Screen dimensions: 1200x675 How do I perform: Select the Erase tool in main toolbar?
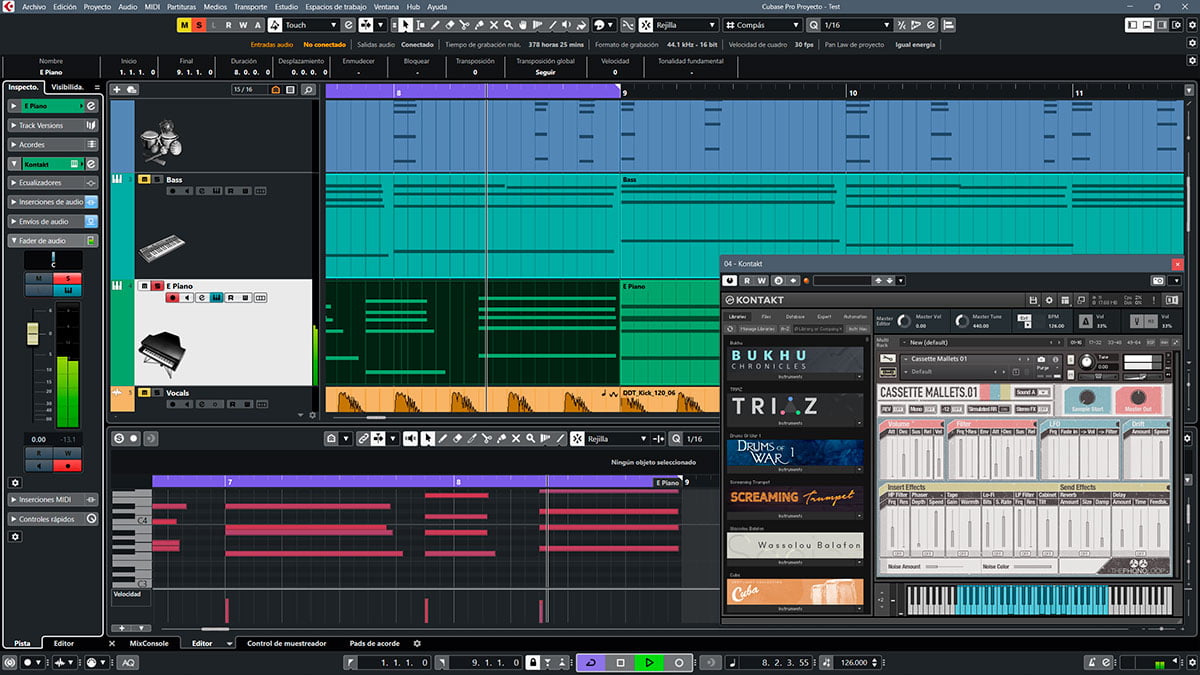449,25
